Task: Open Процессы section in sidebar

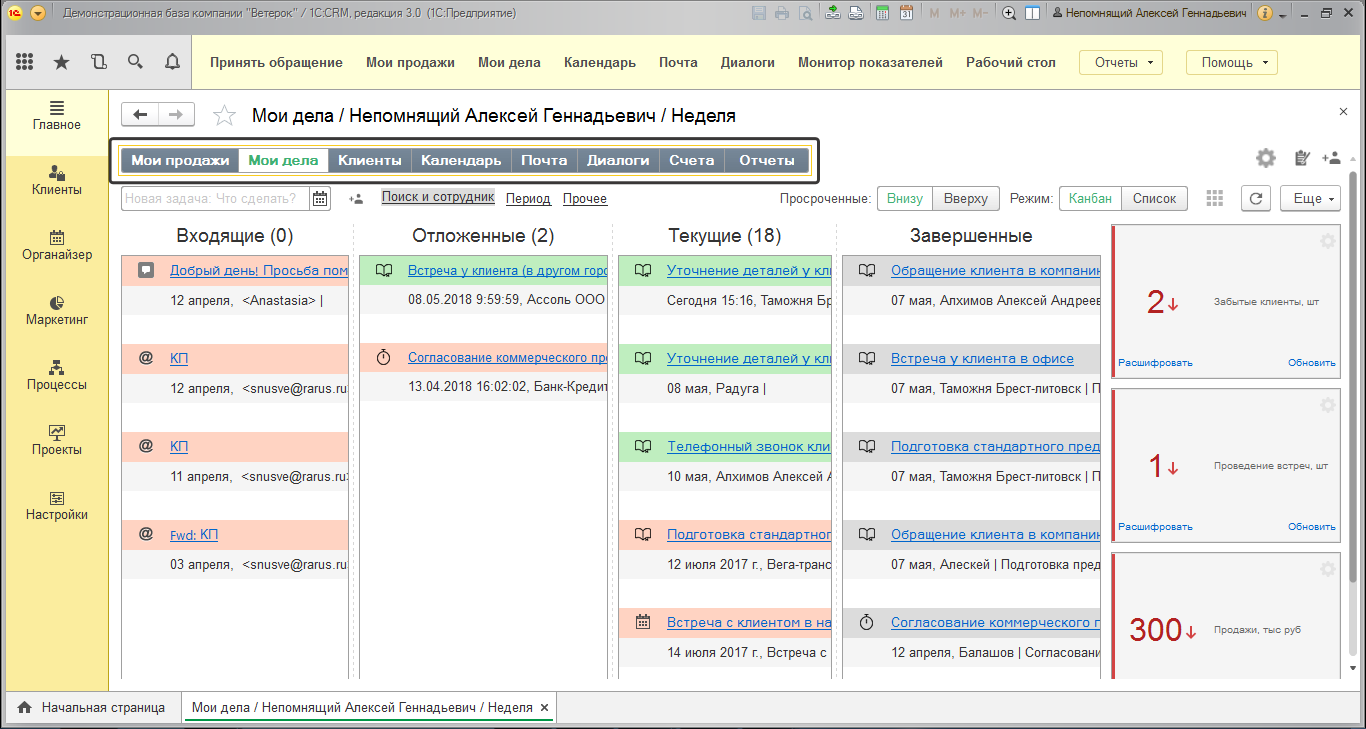Action: click(57, 376)
